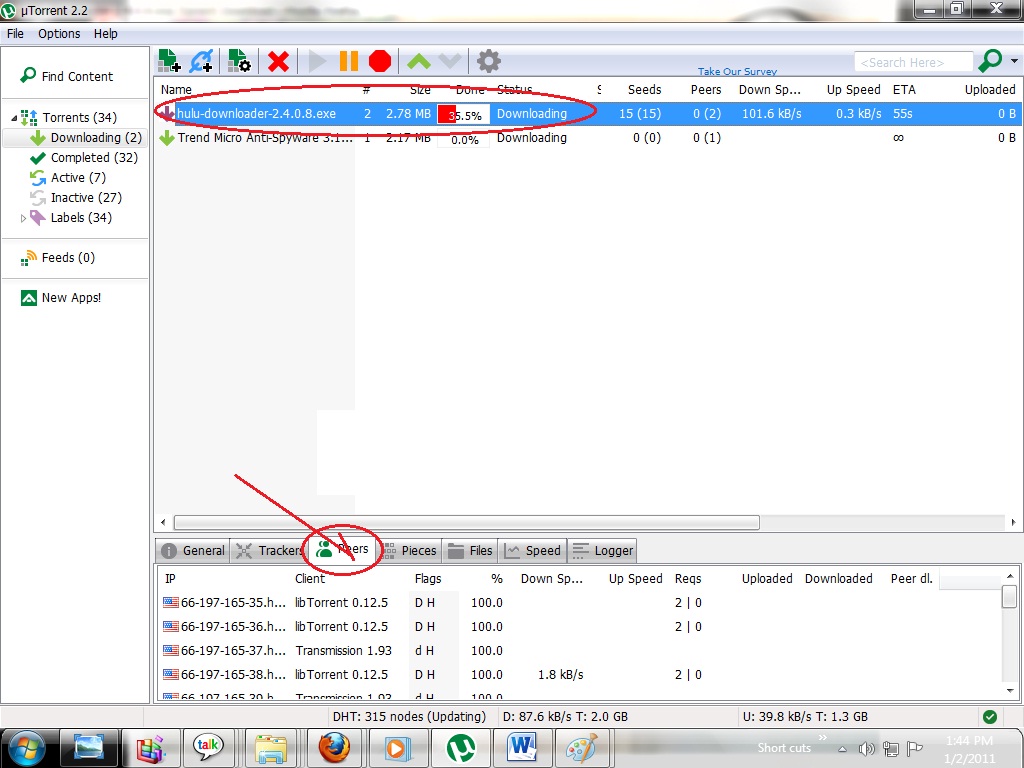Viewport: 1024px width, 768px height.
Task: Click Find Content in sidebar
Action: (x=67, y=76)
